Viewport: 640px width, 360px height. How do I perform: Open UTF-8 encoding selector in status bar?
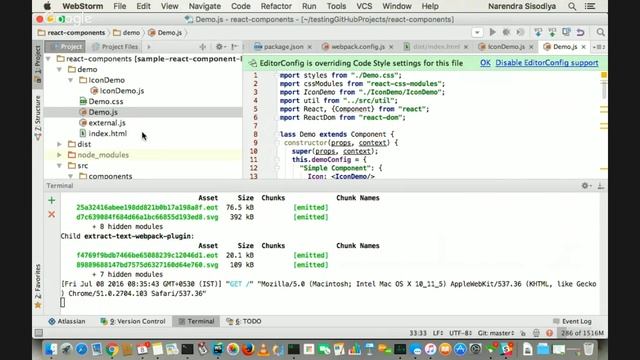tap(460, 333)
